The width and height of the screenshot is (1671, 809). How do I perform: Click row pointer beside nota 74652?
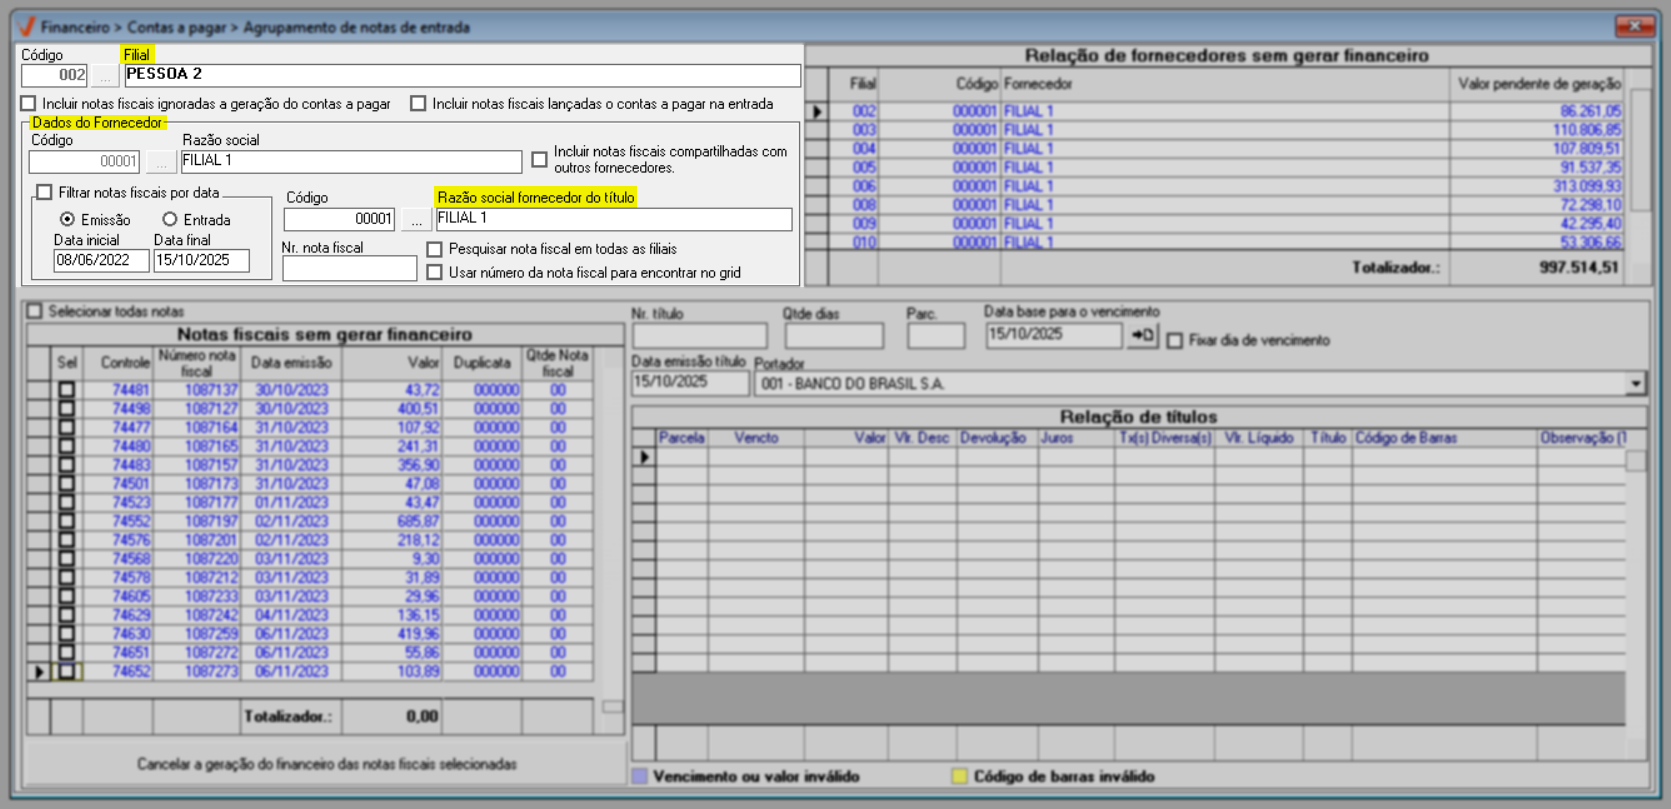point(39,672)
